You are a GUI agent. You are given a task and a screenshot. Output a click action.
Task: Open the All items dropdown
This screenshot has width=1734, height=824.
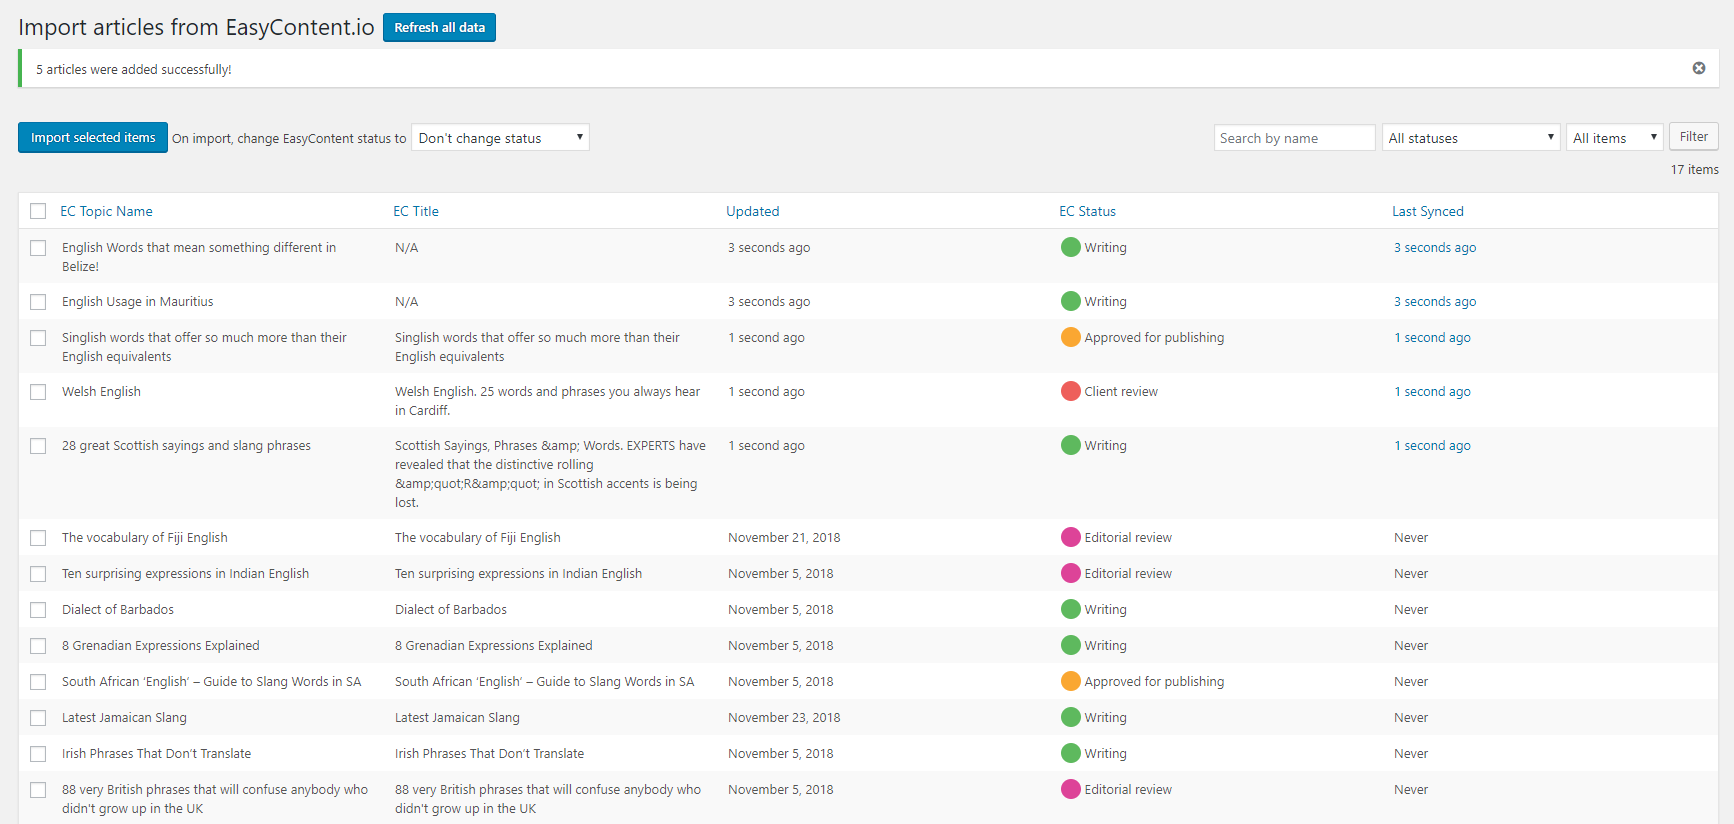pos(1614,138)
